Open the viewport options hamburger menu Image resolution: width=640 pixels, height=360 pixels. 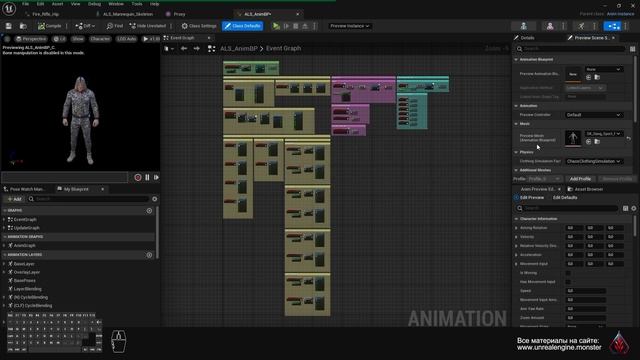point(7,39)
